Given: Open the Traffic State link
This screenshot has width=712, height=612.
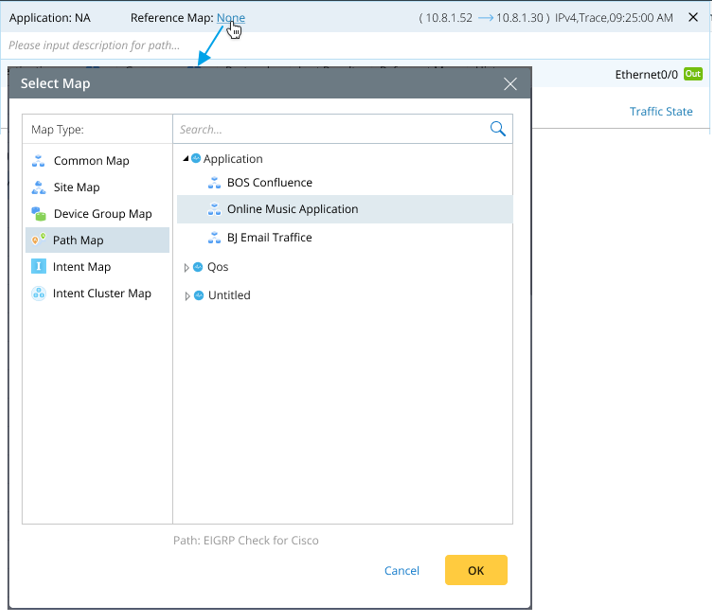Looking at the screenshot, I should [x=660, y=112].
